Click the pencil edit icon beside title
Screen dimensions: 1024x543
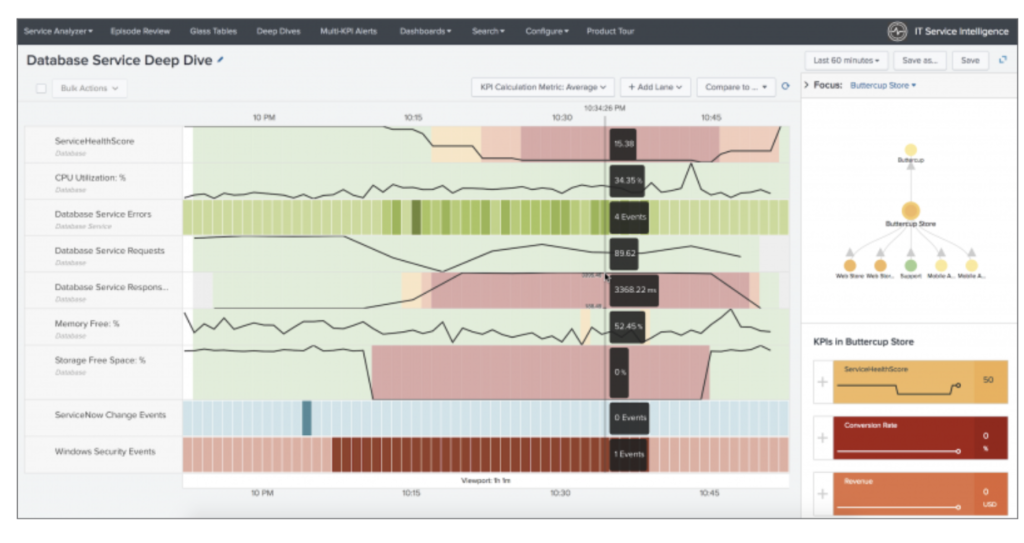221,59
